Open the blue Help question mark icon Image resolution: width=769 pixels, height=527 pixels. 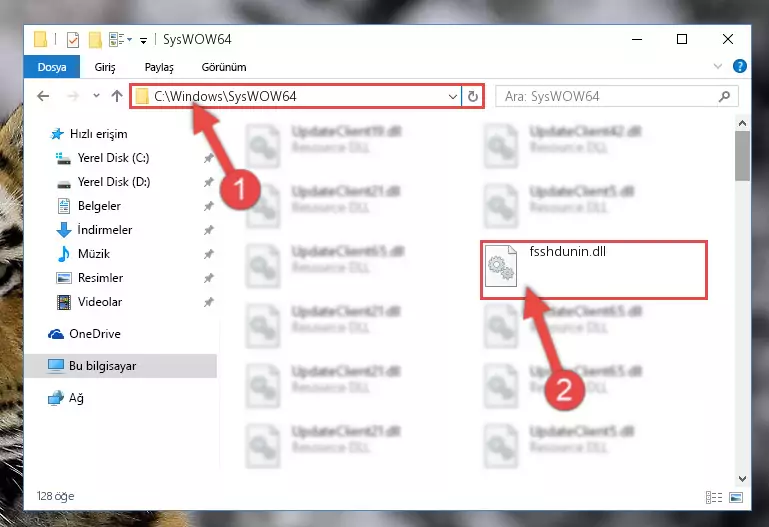(x=740, y=66)
